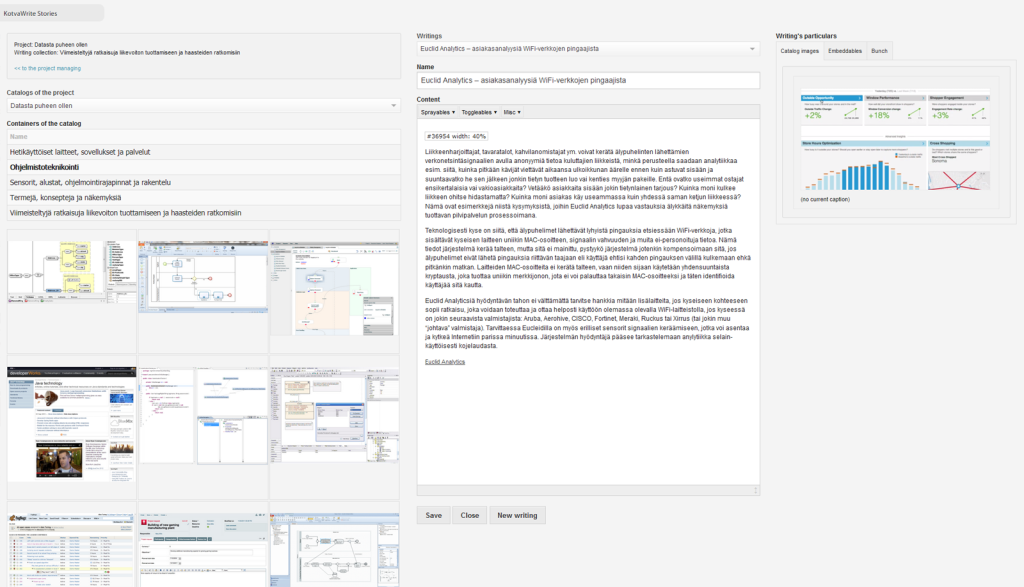
Task: Select the orange-boxes modeling tool thumbnail
Action: click(x=334, y=415)
